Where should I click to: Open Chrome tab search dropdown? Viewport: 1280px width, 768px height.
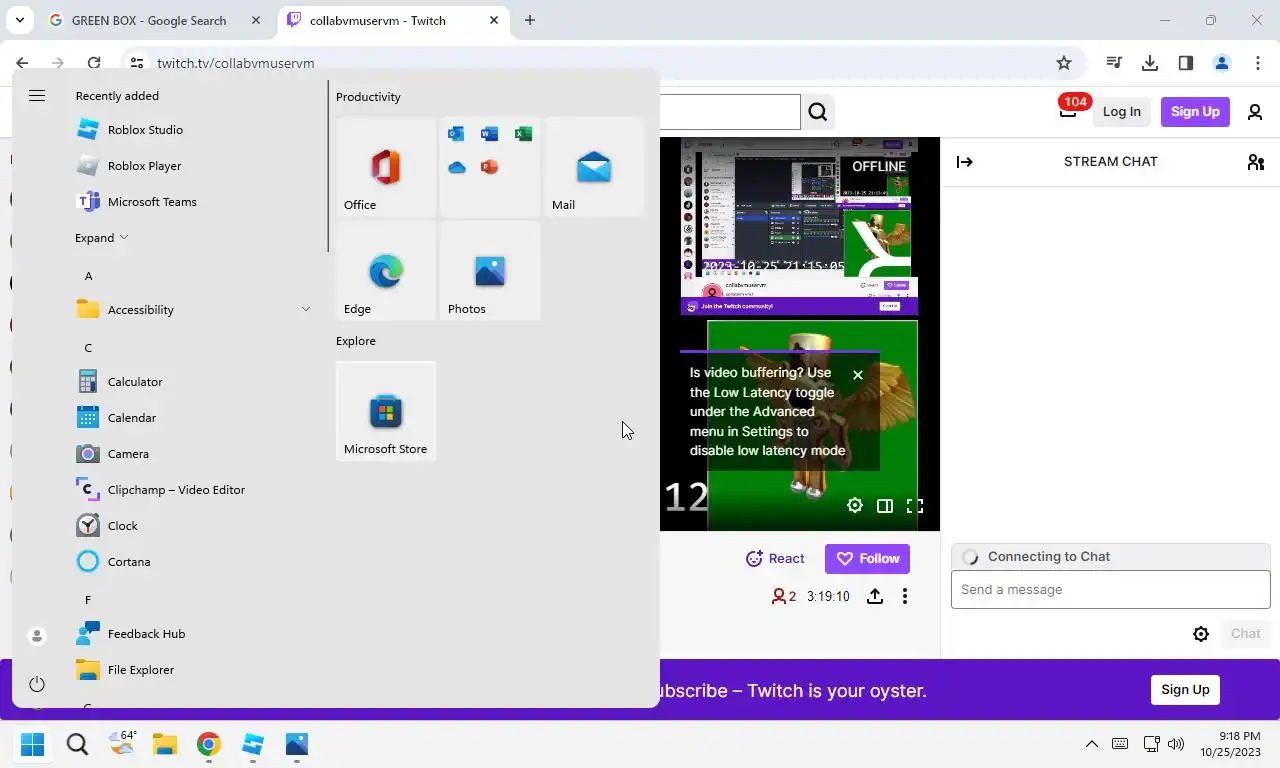point(20,20)
